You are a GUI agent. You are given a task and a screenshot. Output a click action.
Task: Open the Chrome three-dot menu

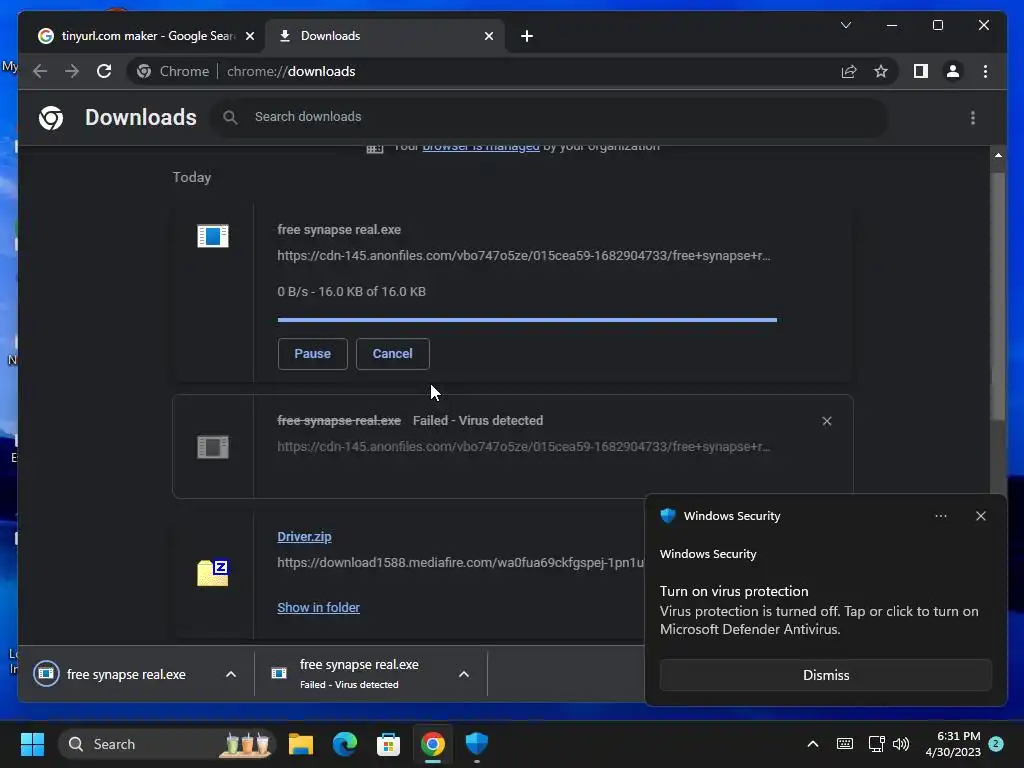pos(985,71)
